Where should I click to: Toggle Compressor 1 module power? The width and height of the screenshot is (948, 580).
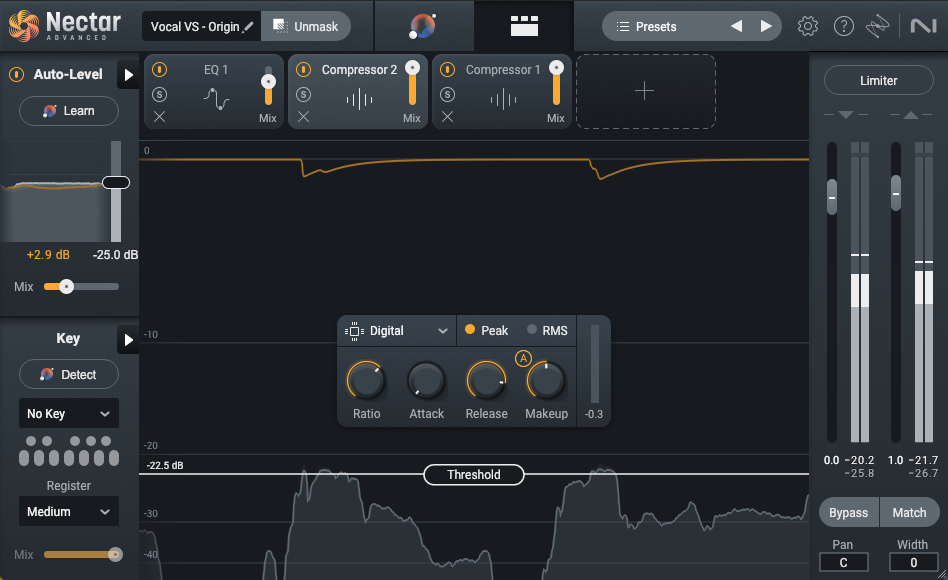(x=447, y=70)
